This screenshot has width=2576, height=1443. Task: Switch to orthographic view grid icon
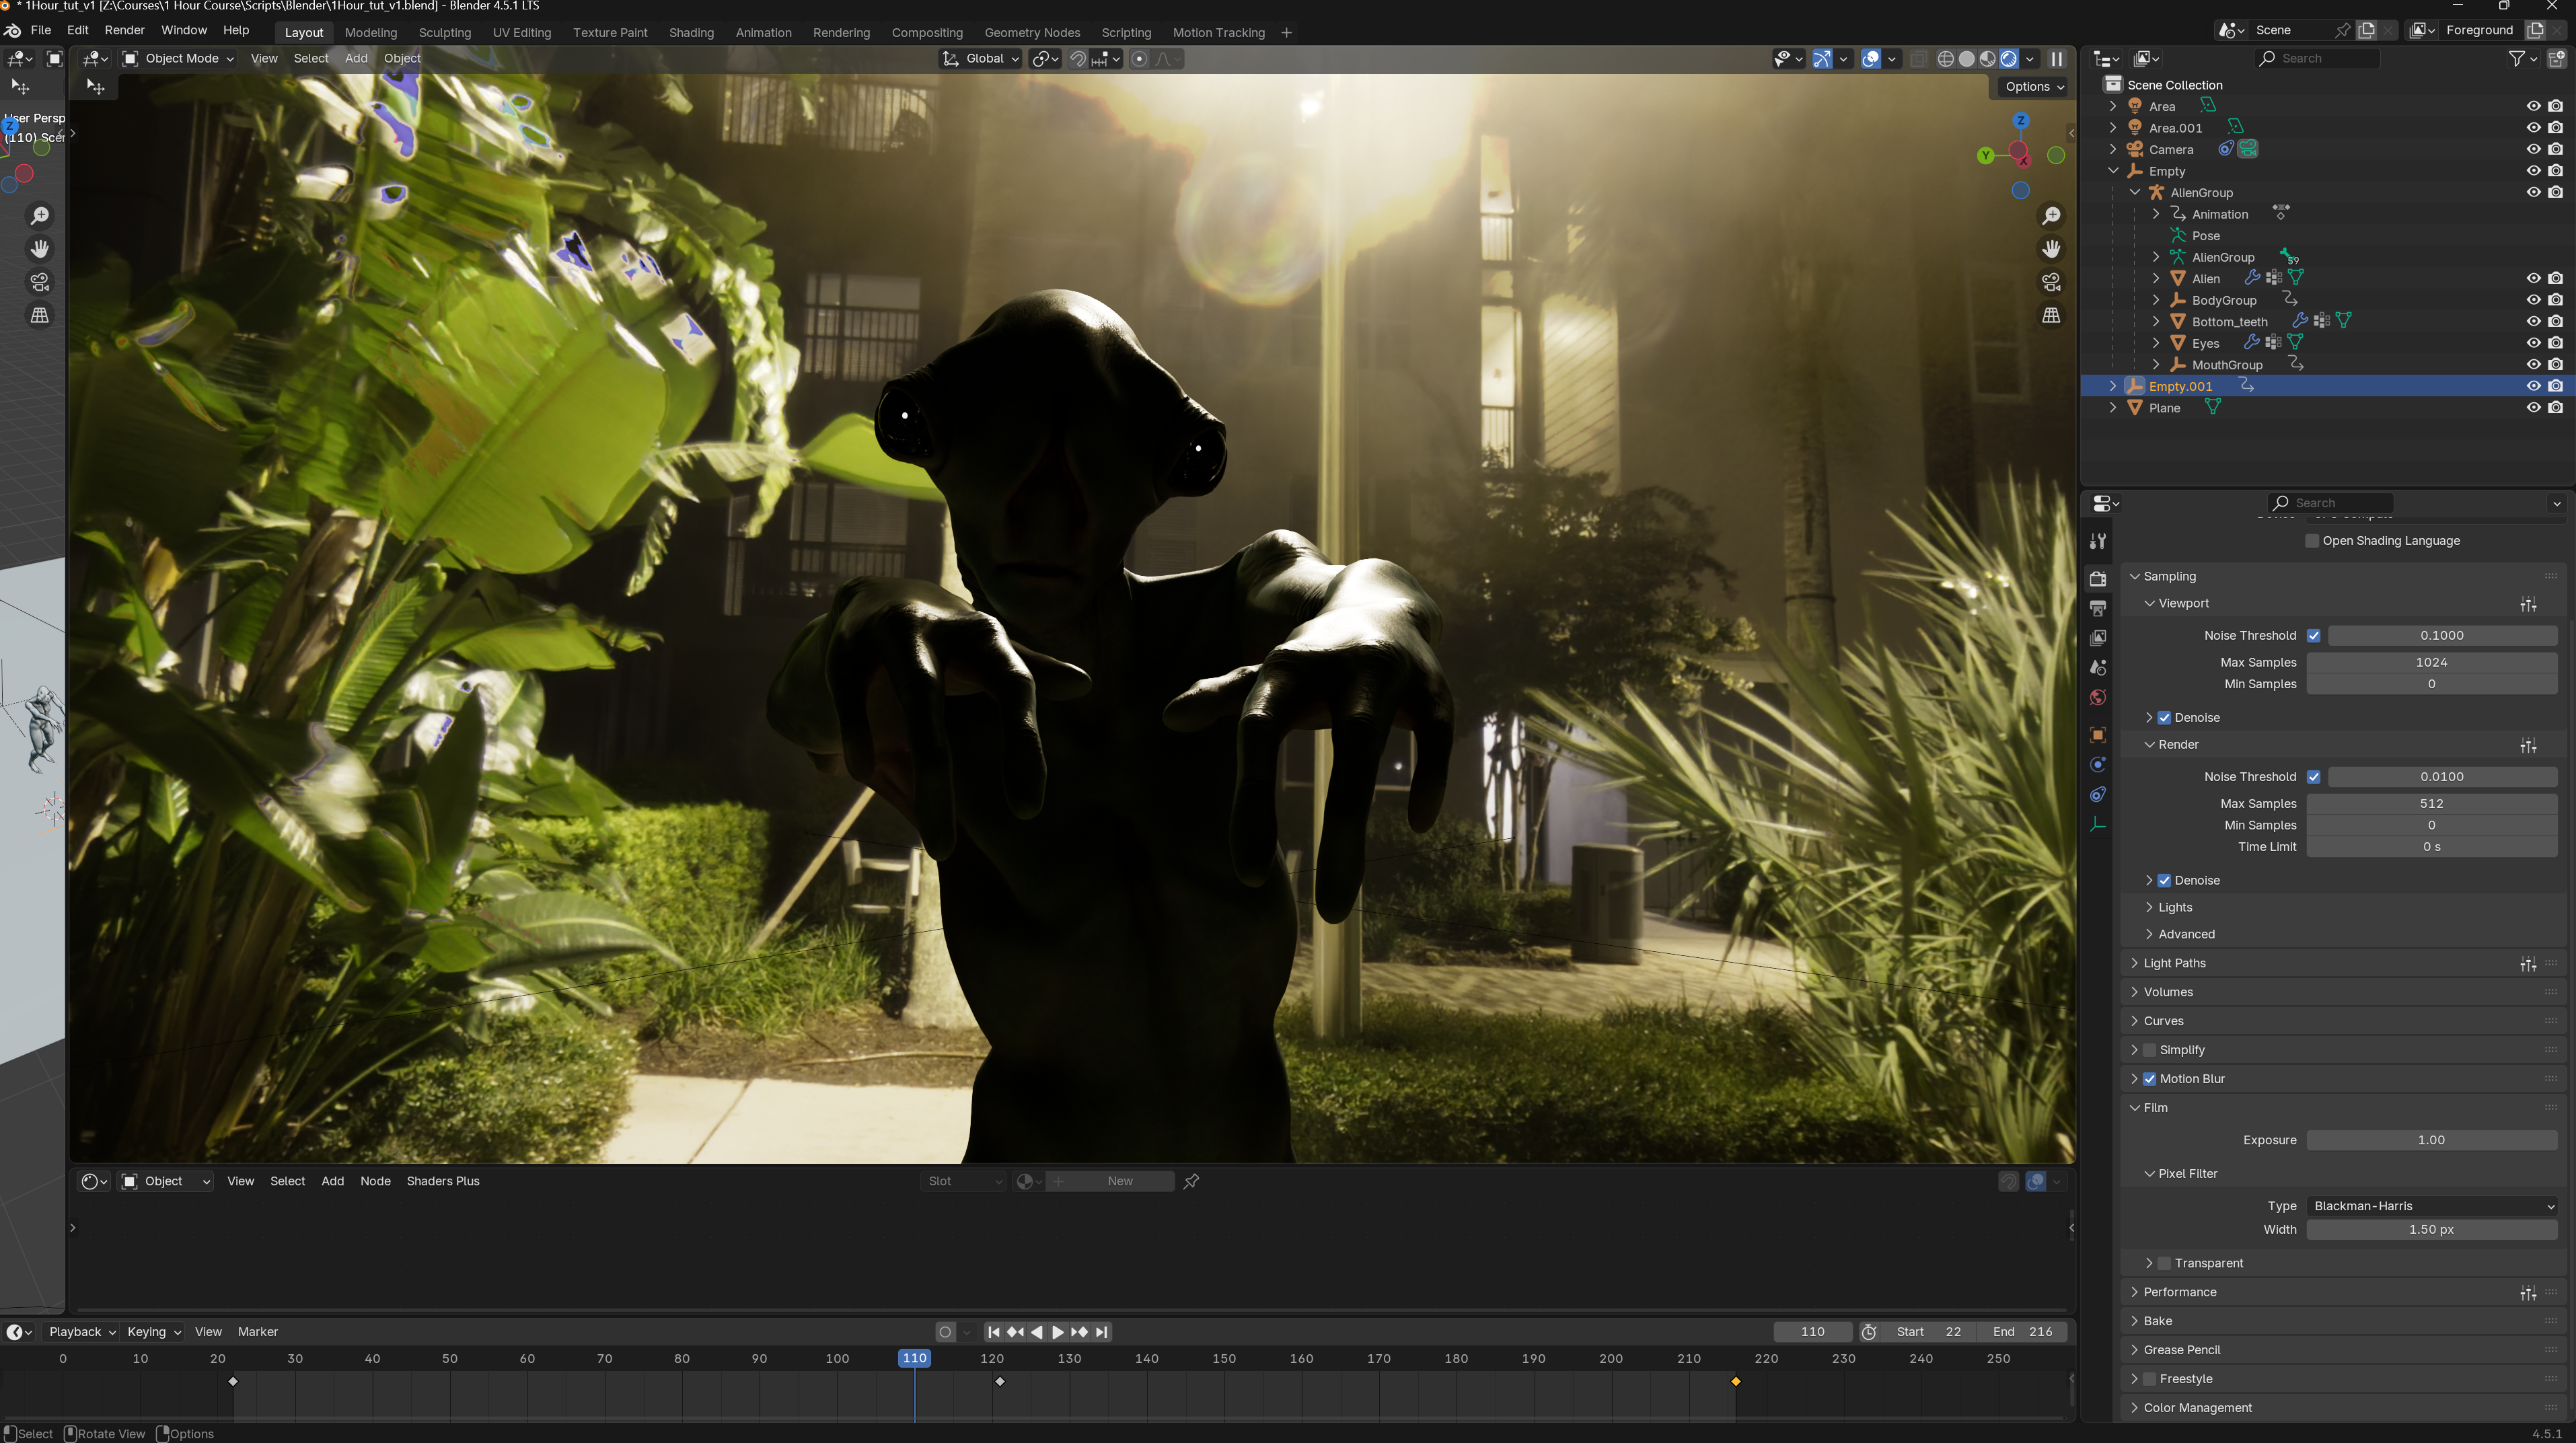[2051, 315]
